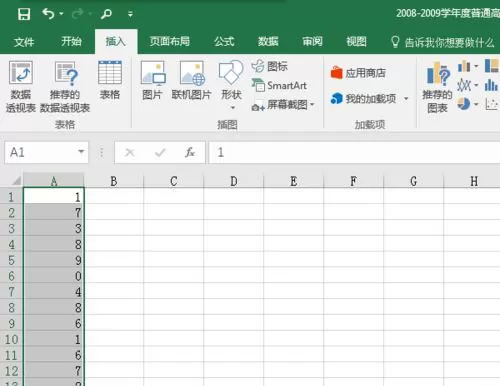Select column G header
Image resolution: width=500 pixels, height=386 pixels.
(414, 181)
